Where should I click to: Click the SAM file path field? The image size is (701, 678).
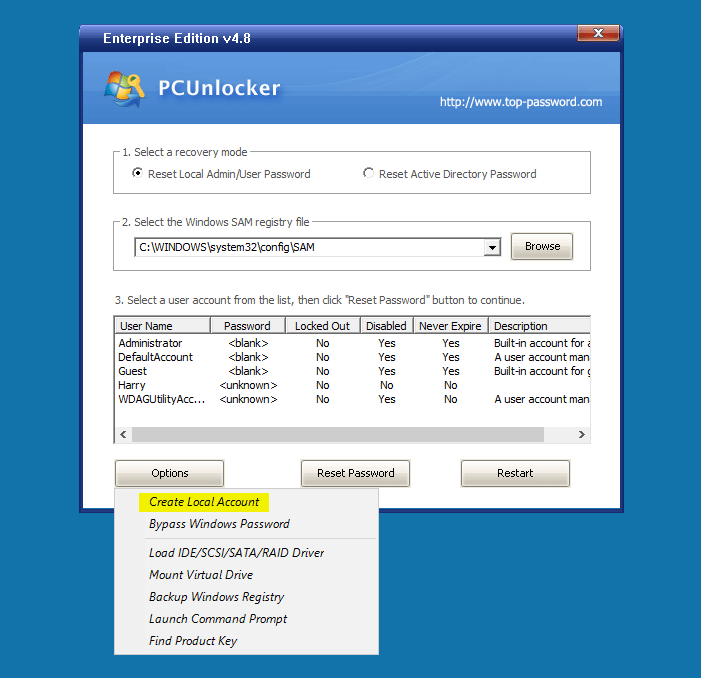[309, 247]
